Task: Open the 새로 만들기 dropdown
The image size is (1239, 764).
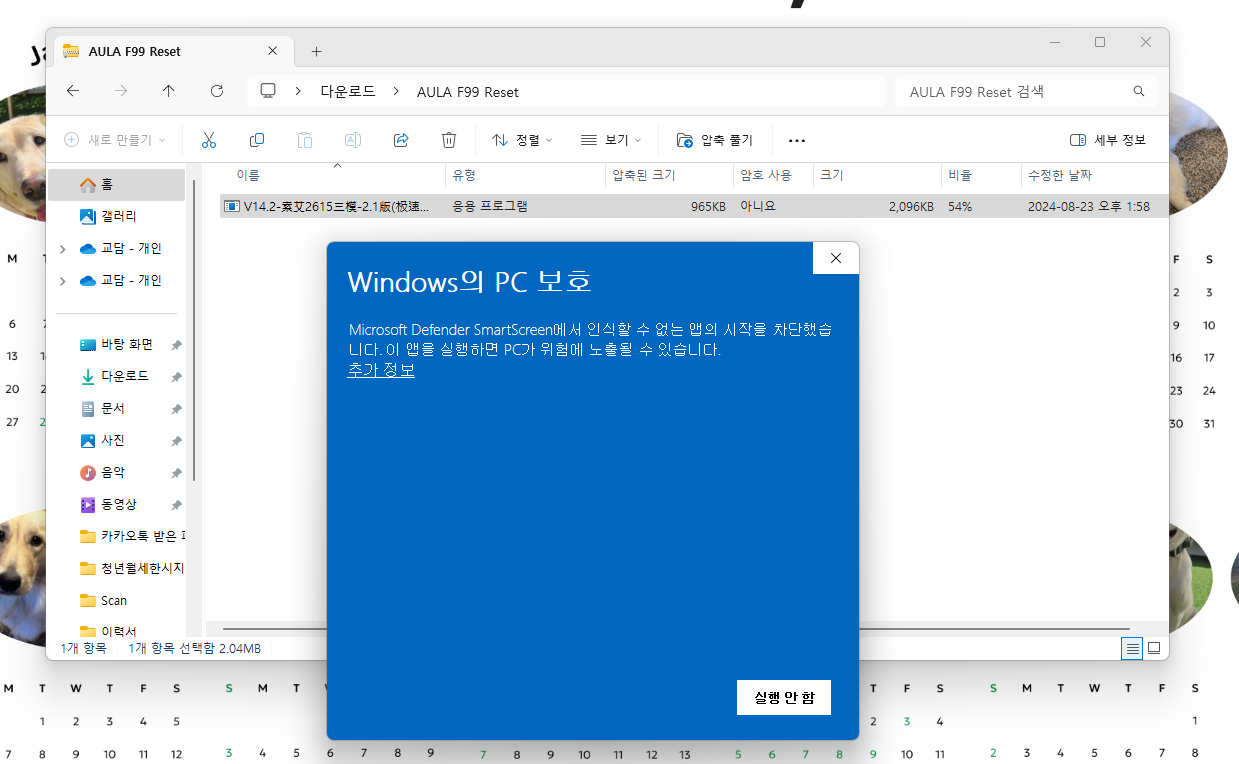Action: [115, 140]
